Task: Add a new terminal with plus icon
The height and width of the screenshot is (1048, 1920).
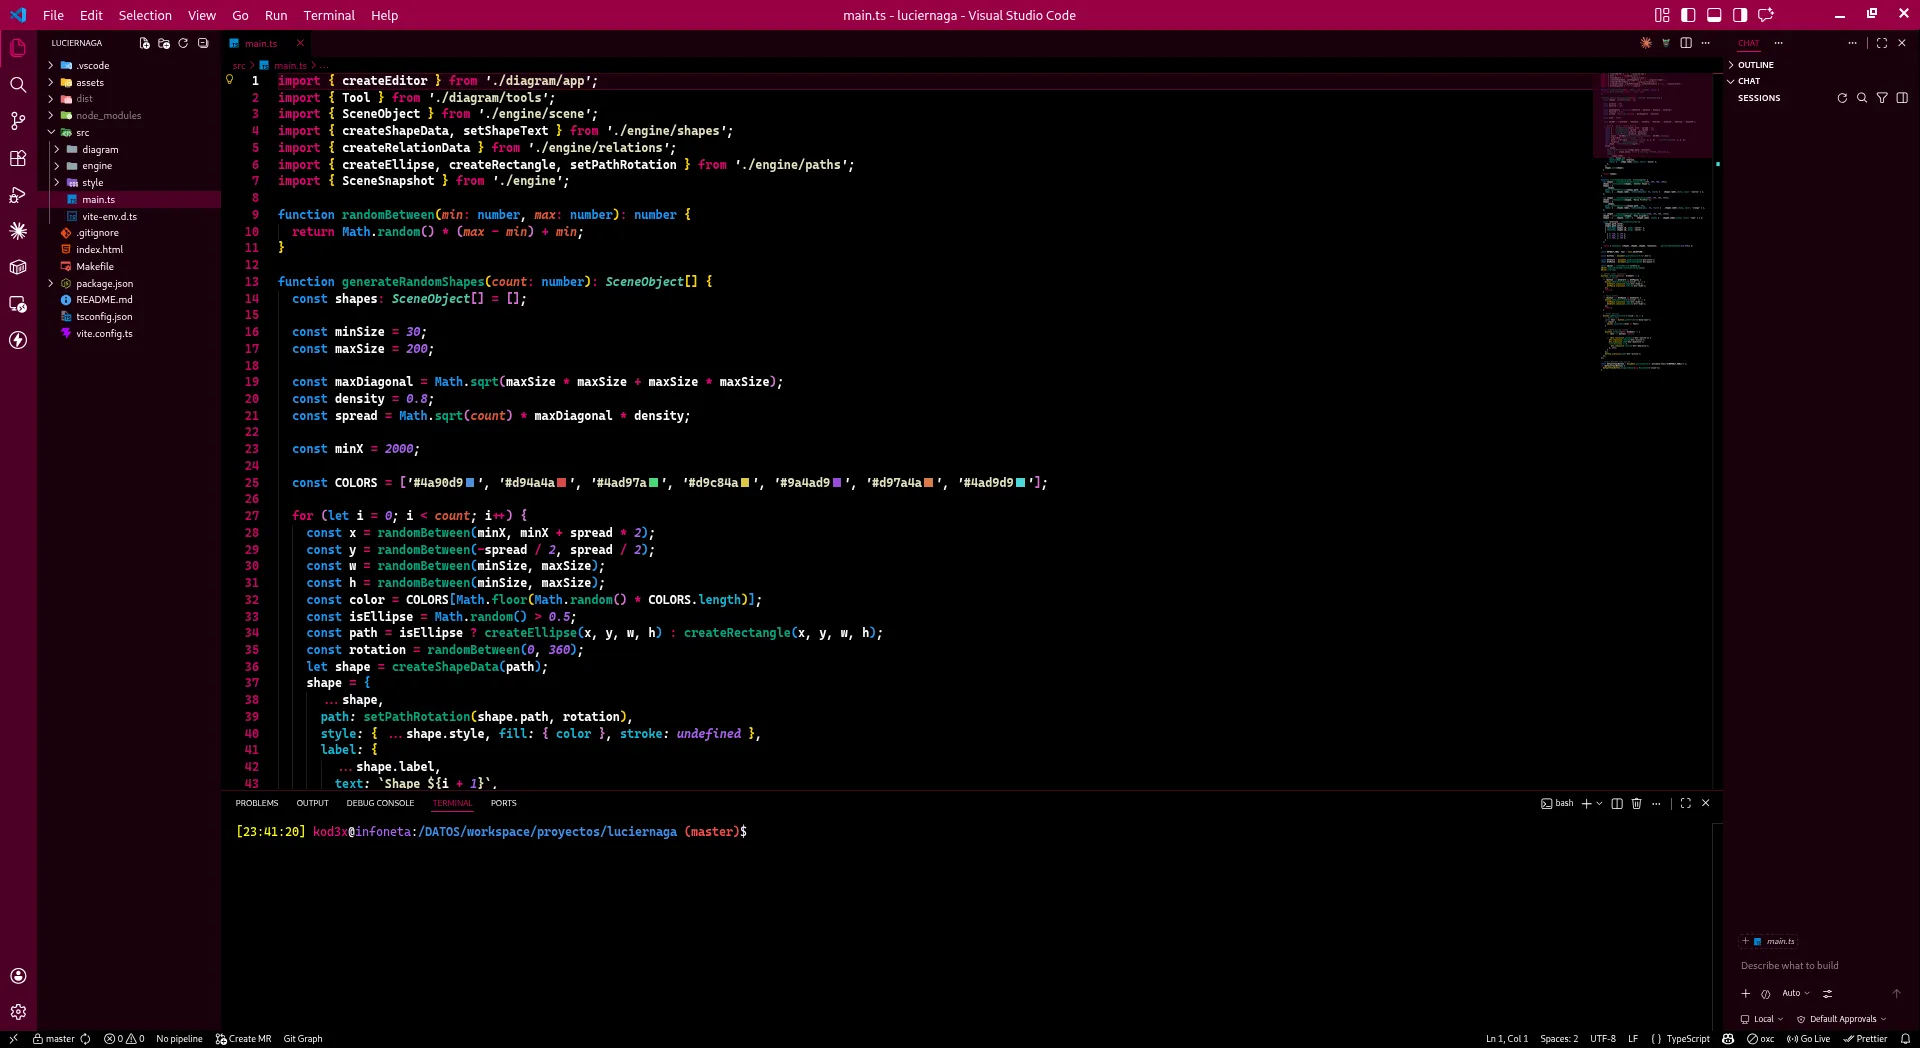Action: tap(1586, 803)
